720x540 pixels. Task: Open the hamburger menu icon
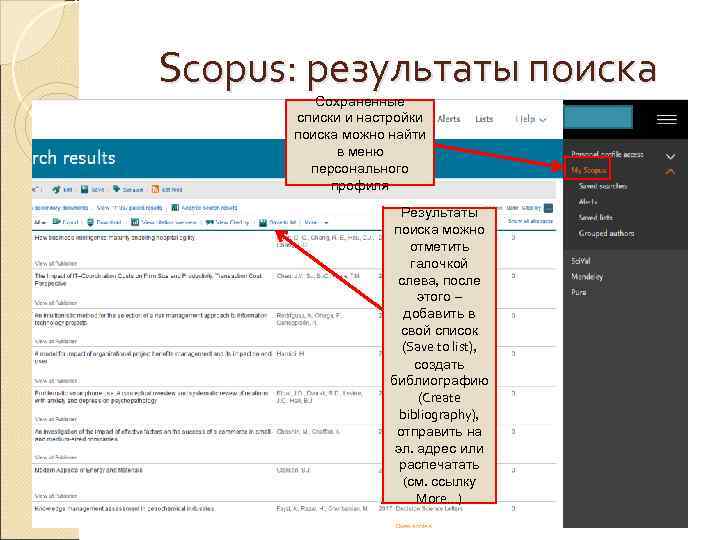(x=666, y=119)
